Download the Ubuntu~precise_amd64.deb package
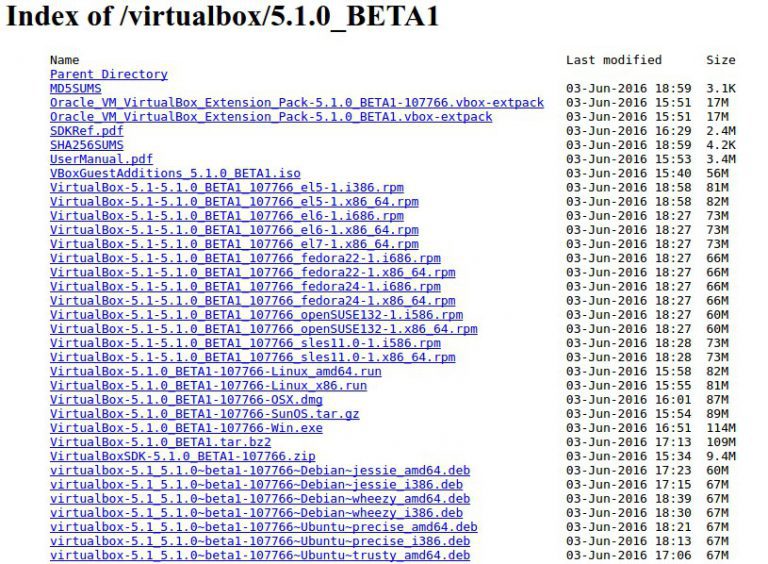 [x=264, y=528]
